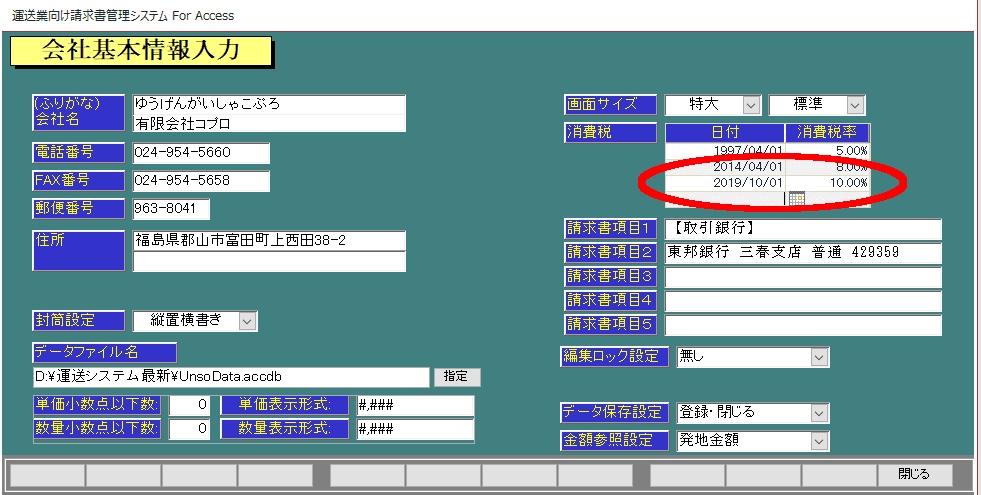Expand the データ保存設定 dropdown
Screen dimensions: 981x495
tap(819, 413)
